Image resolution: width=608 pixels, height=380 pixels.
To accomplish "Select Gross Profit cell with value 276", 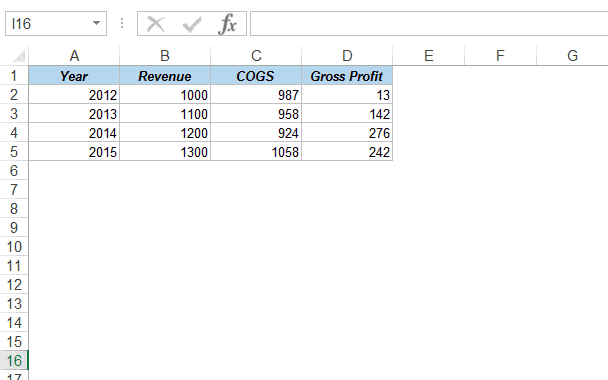I will [347, 133].
